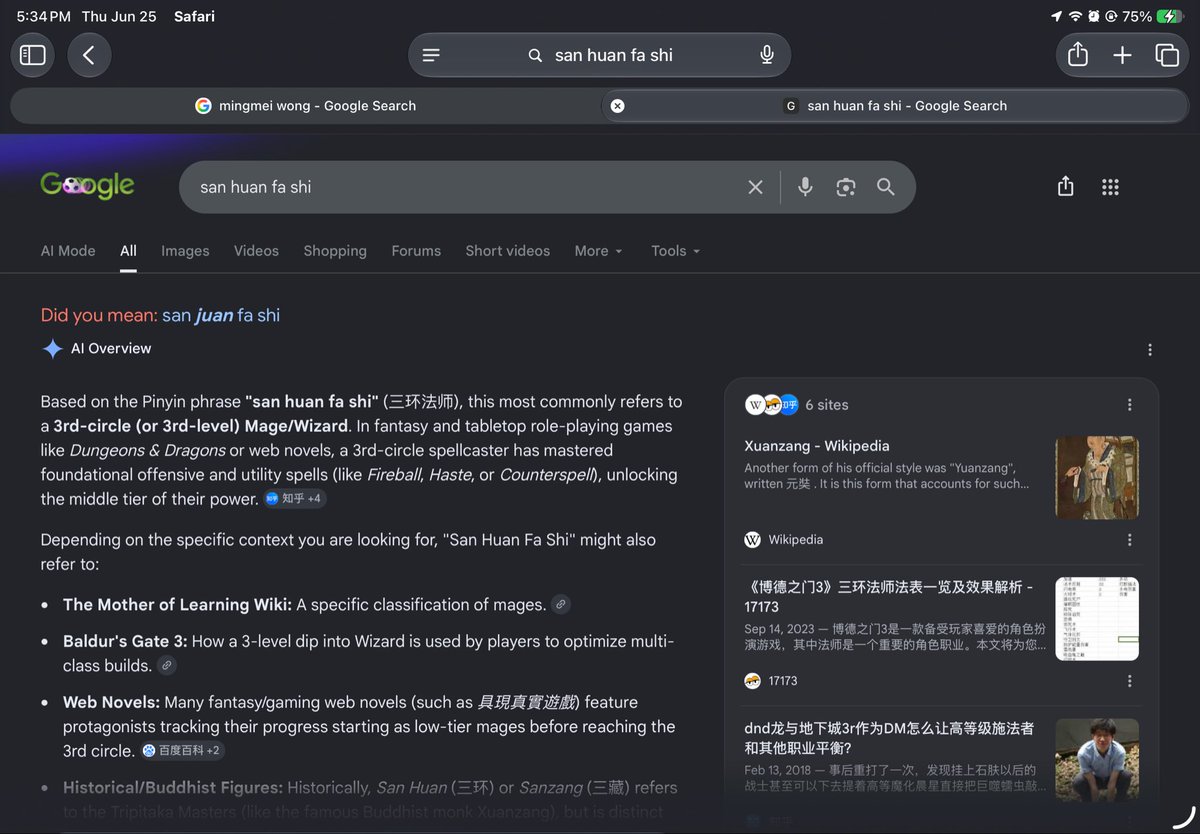Close the san huan fa shi tab
This screenshot has height=834, width=1200.
point(617,106)
